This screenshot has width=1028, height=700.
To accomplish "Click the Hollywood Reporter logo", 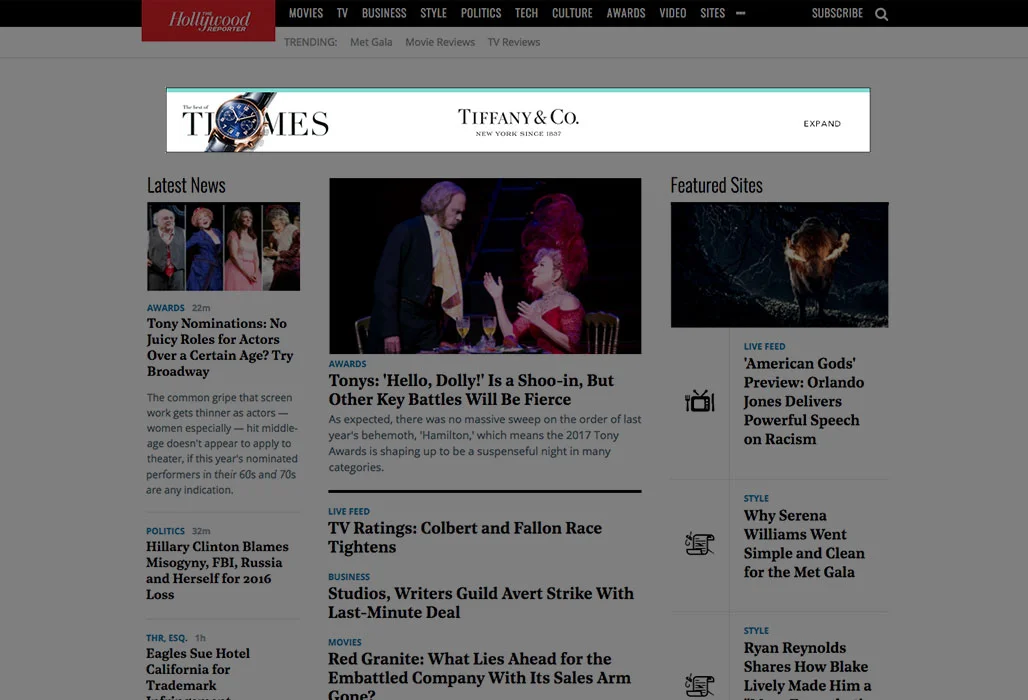I will (x=208, y=20).
